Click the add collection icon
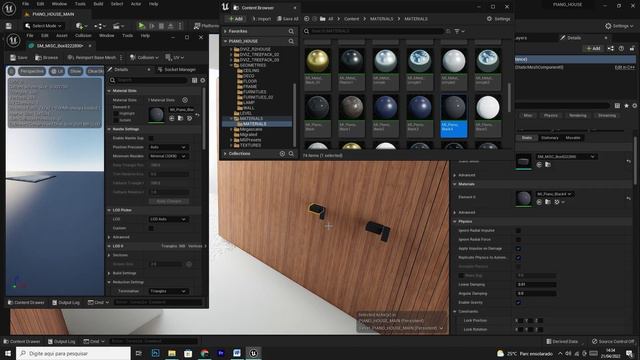The image size is (640, 360). [x=282, y=153]
